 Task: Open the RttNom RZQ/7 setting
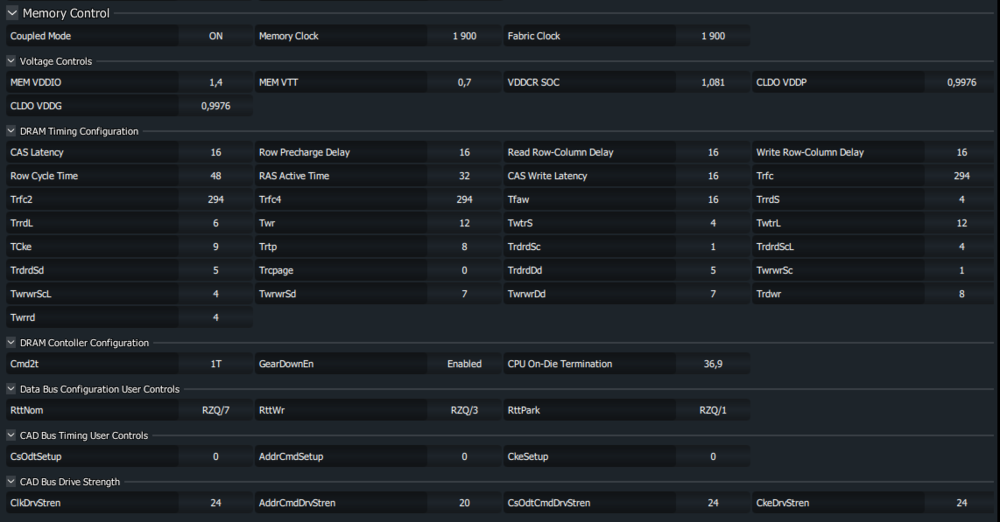pos(216,410)
